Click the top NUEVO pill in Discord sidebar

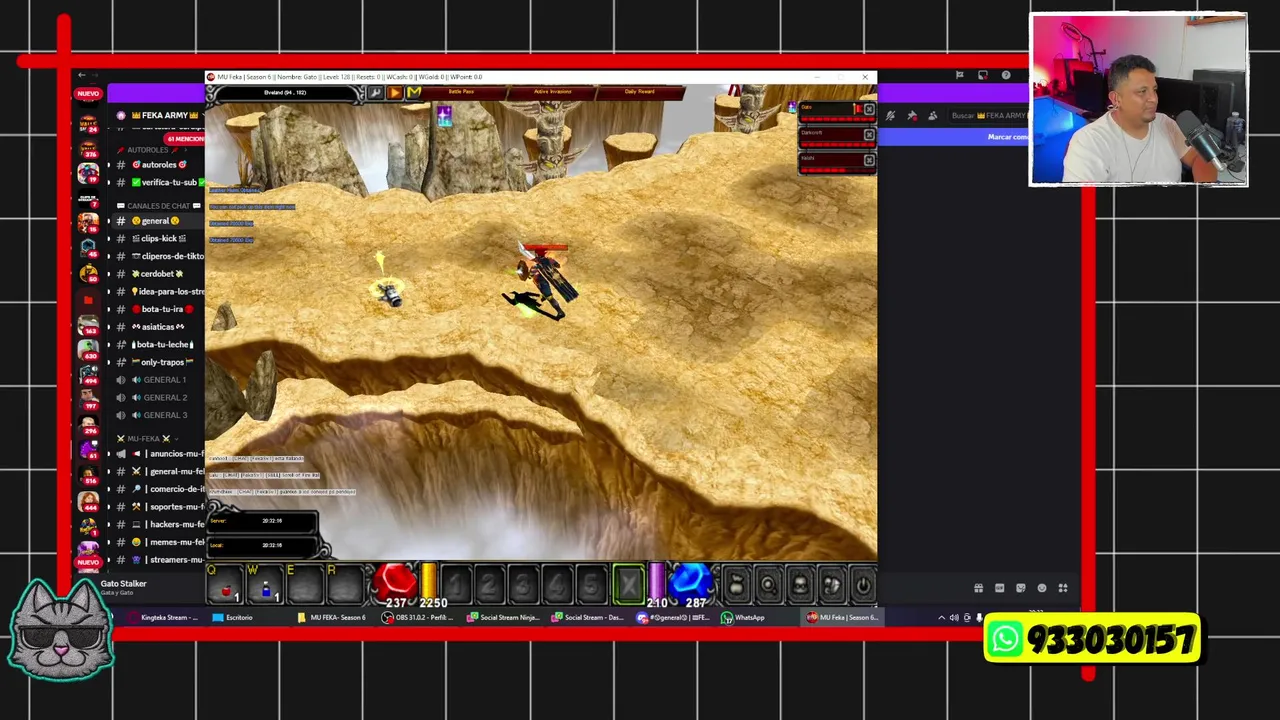[88, 94]
